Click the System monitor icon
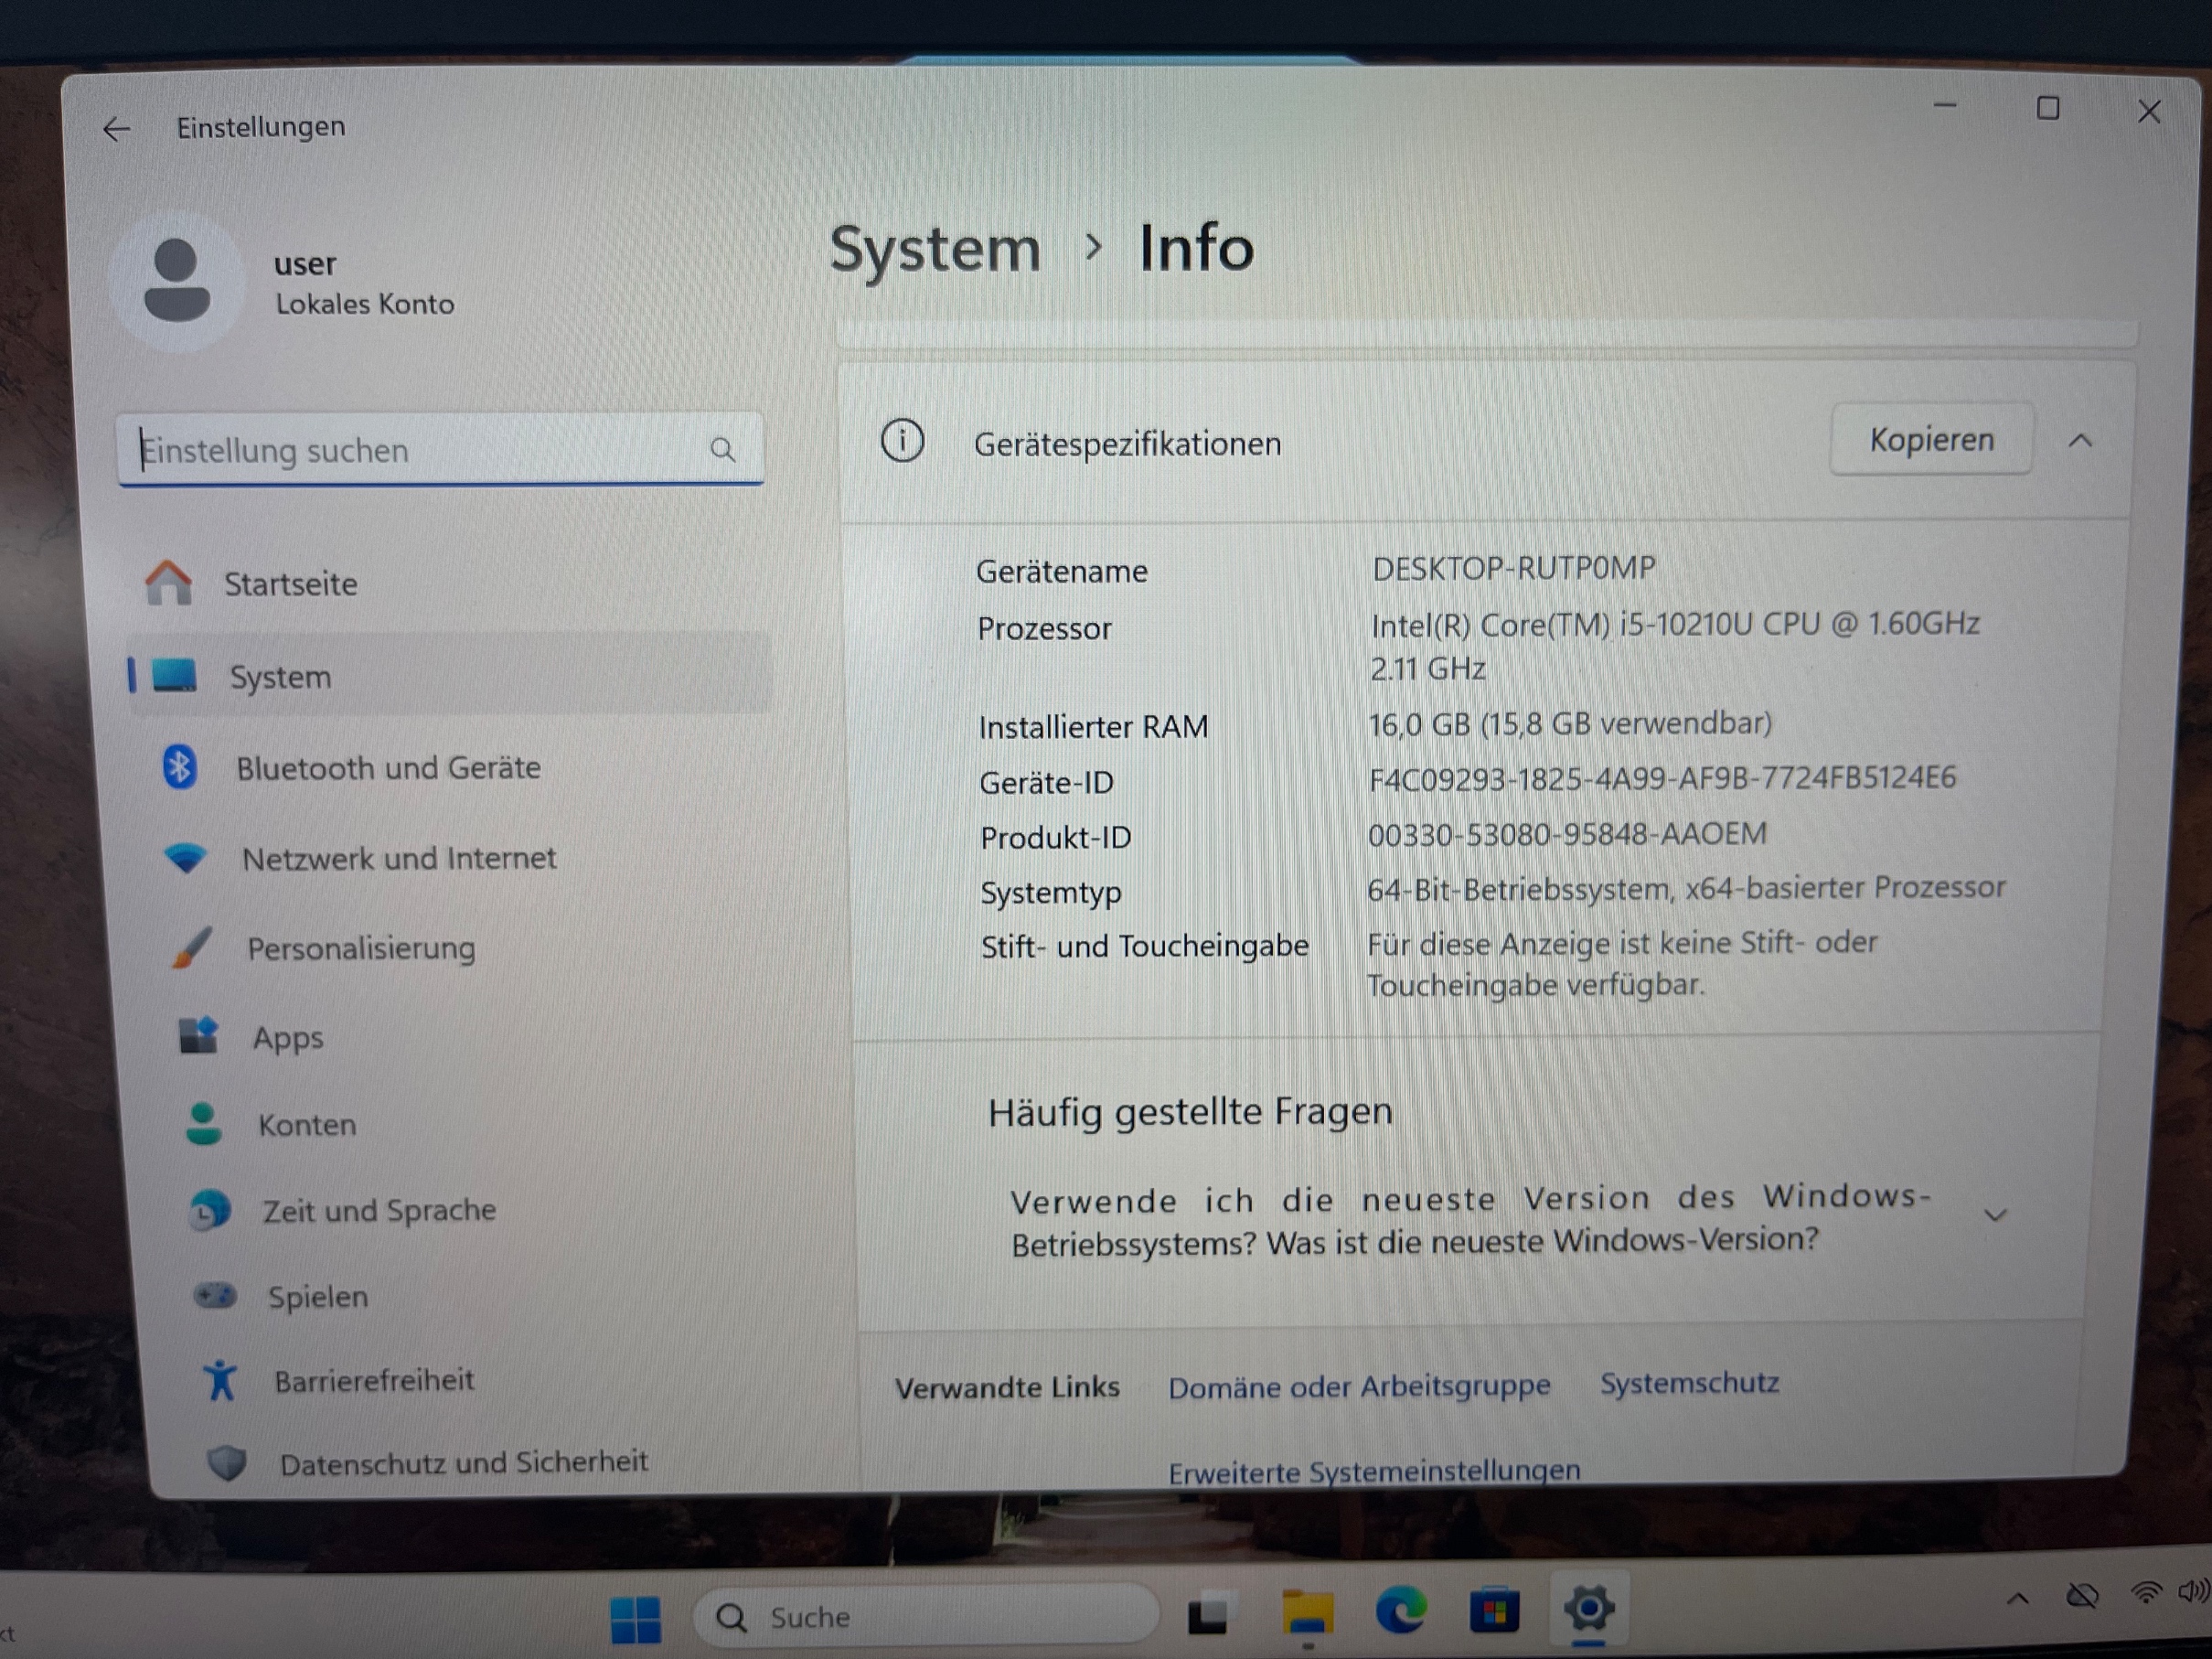The image size is (2212, 1659). [174, 676]
